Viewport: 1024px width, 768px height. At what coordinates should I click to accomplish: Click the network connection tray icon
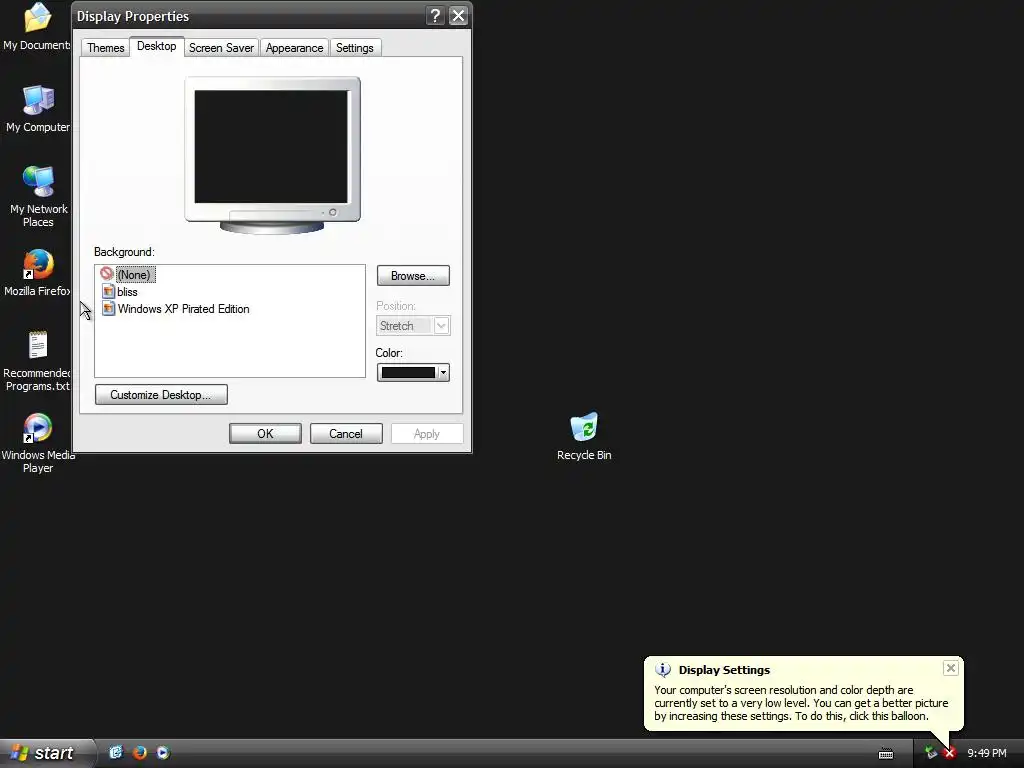click(931, 753)
